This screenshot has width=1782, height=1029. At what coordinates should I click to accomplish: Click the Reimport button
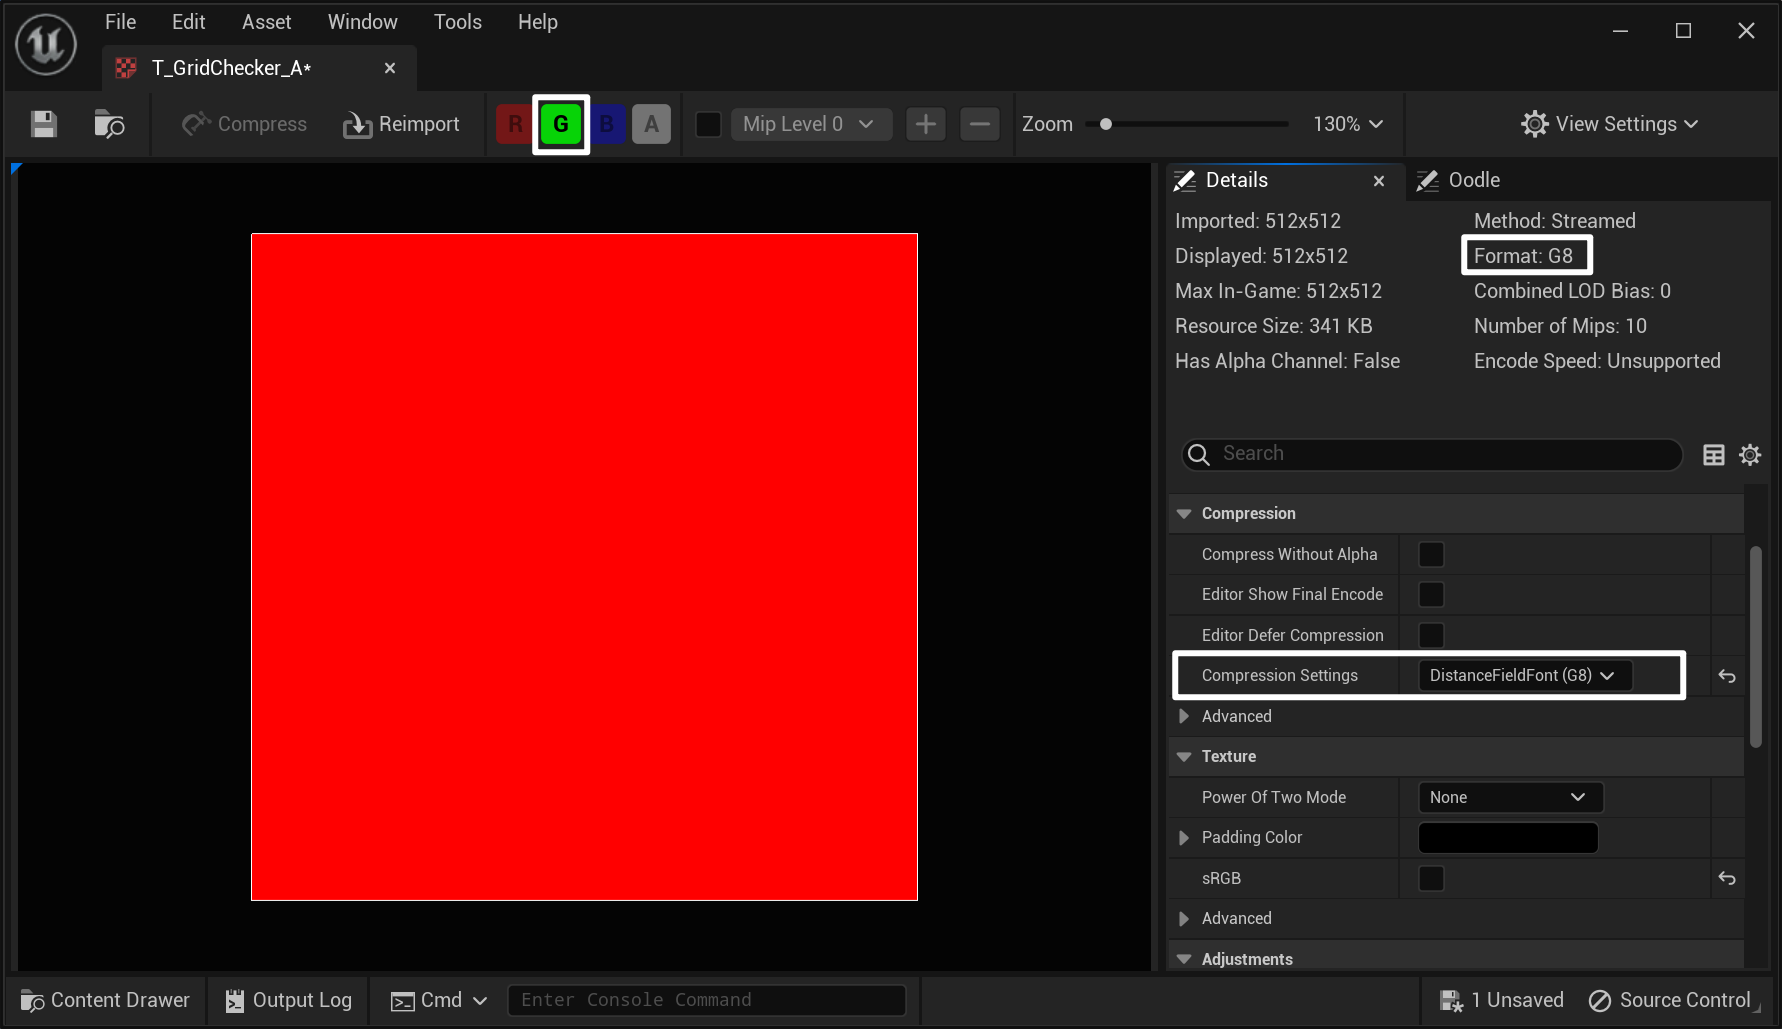point(401,124)
